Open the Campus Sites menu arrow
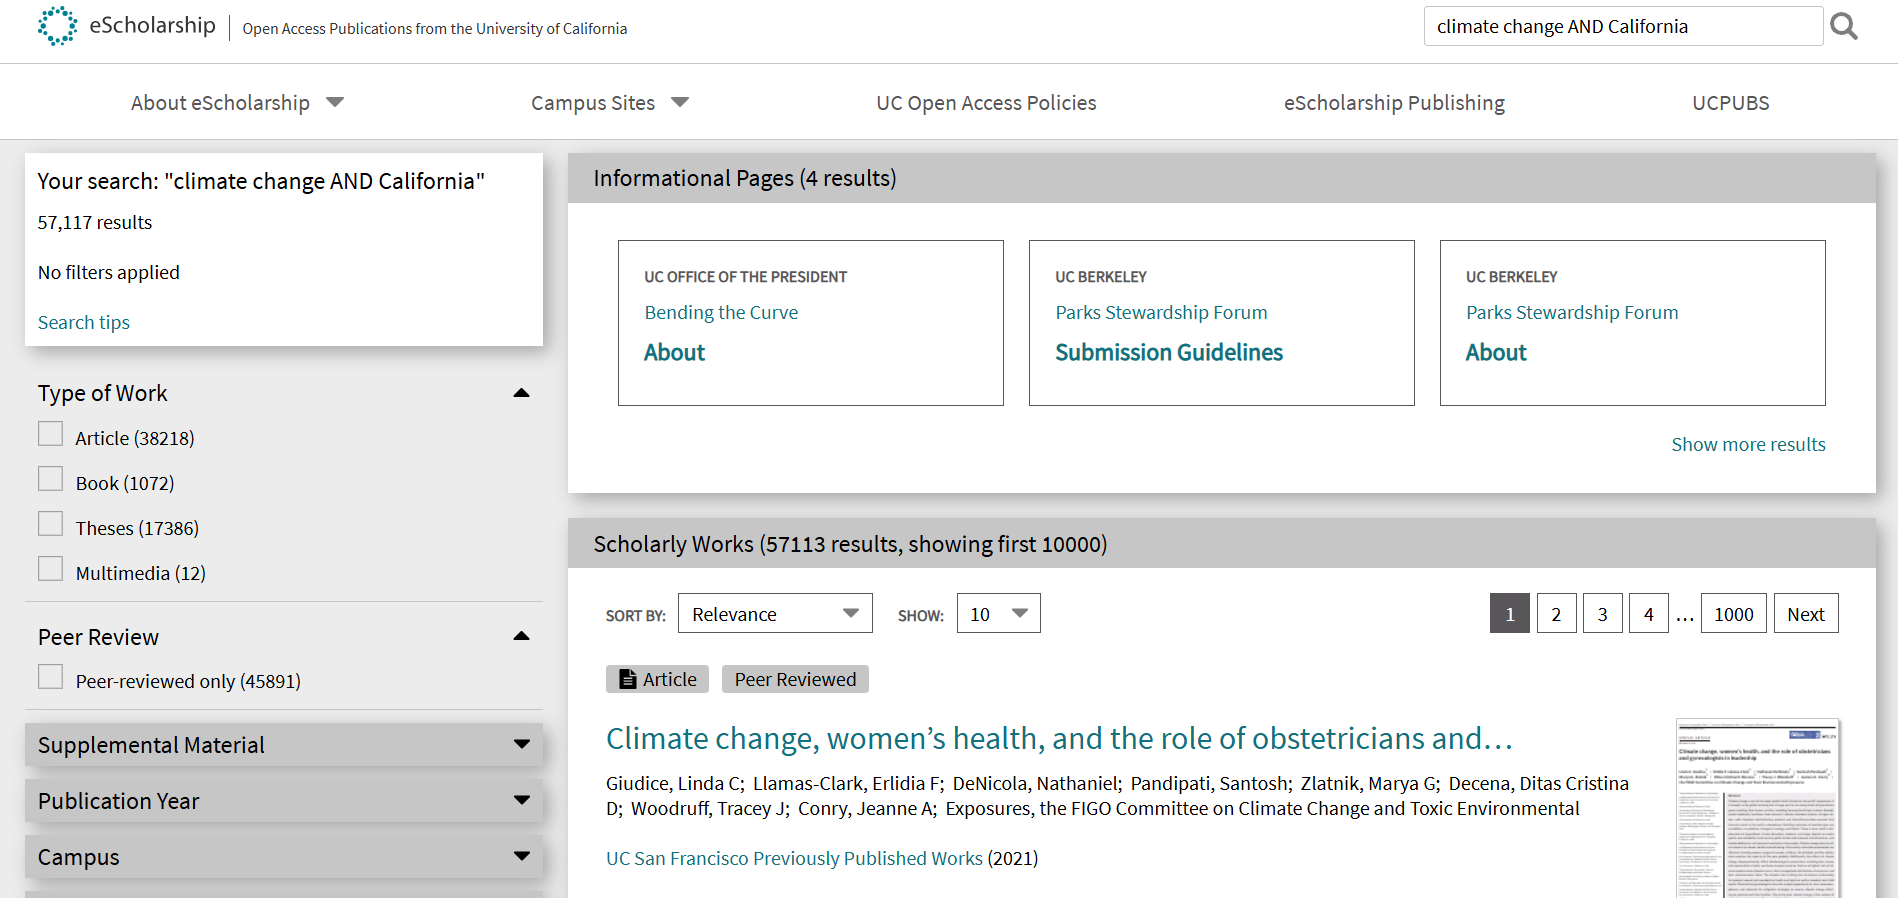This screenshot has height=898, width=1898. [x=680, y=102]
